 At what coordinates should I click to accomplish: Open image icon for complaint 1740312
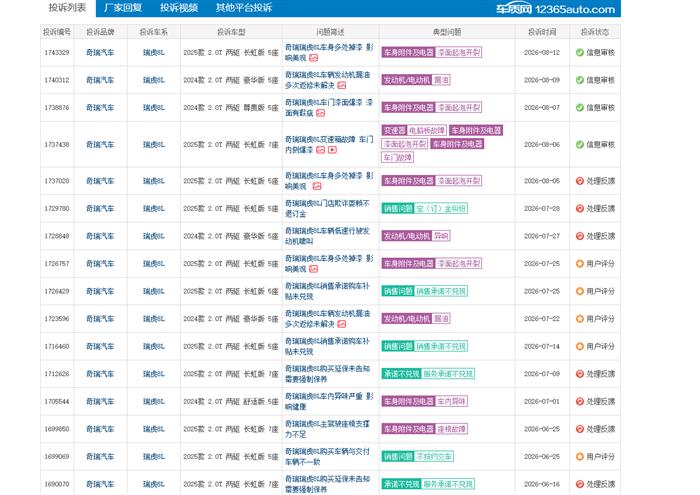coord(342,85)
